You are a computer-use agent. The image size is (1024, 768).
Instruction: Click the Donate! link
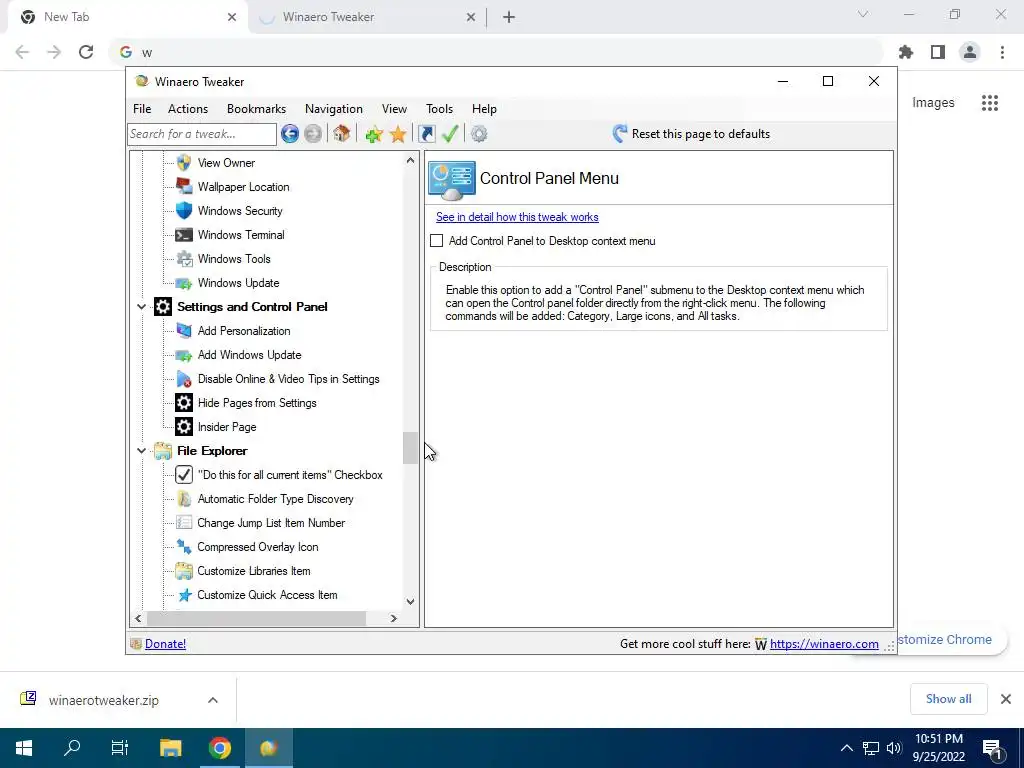tap(165, 644)
